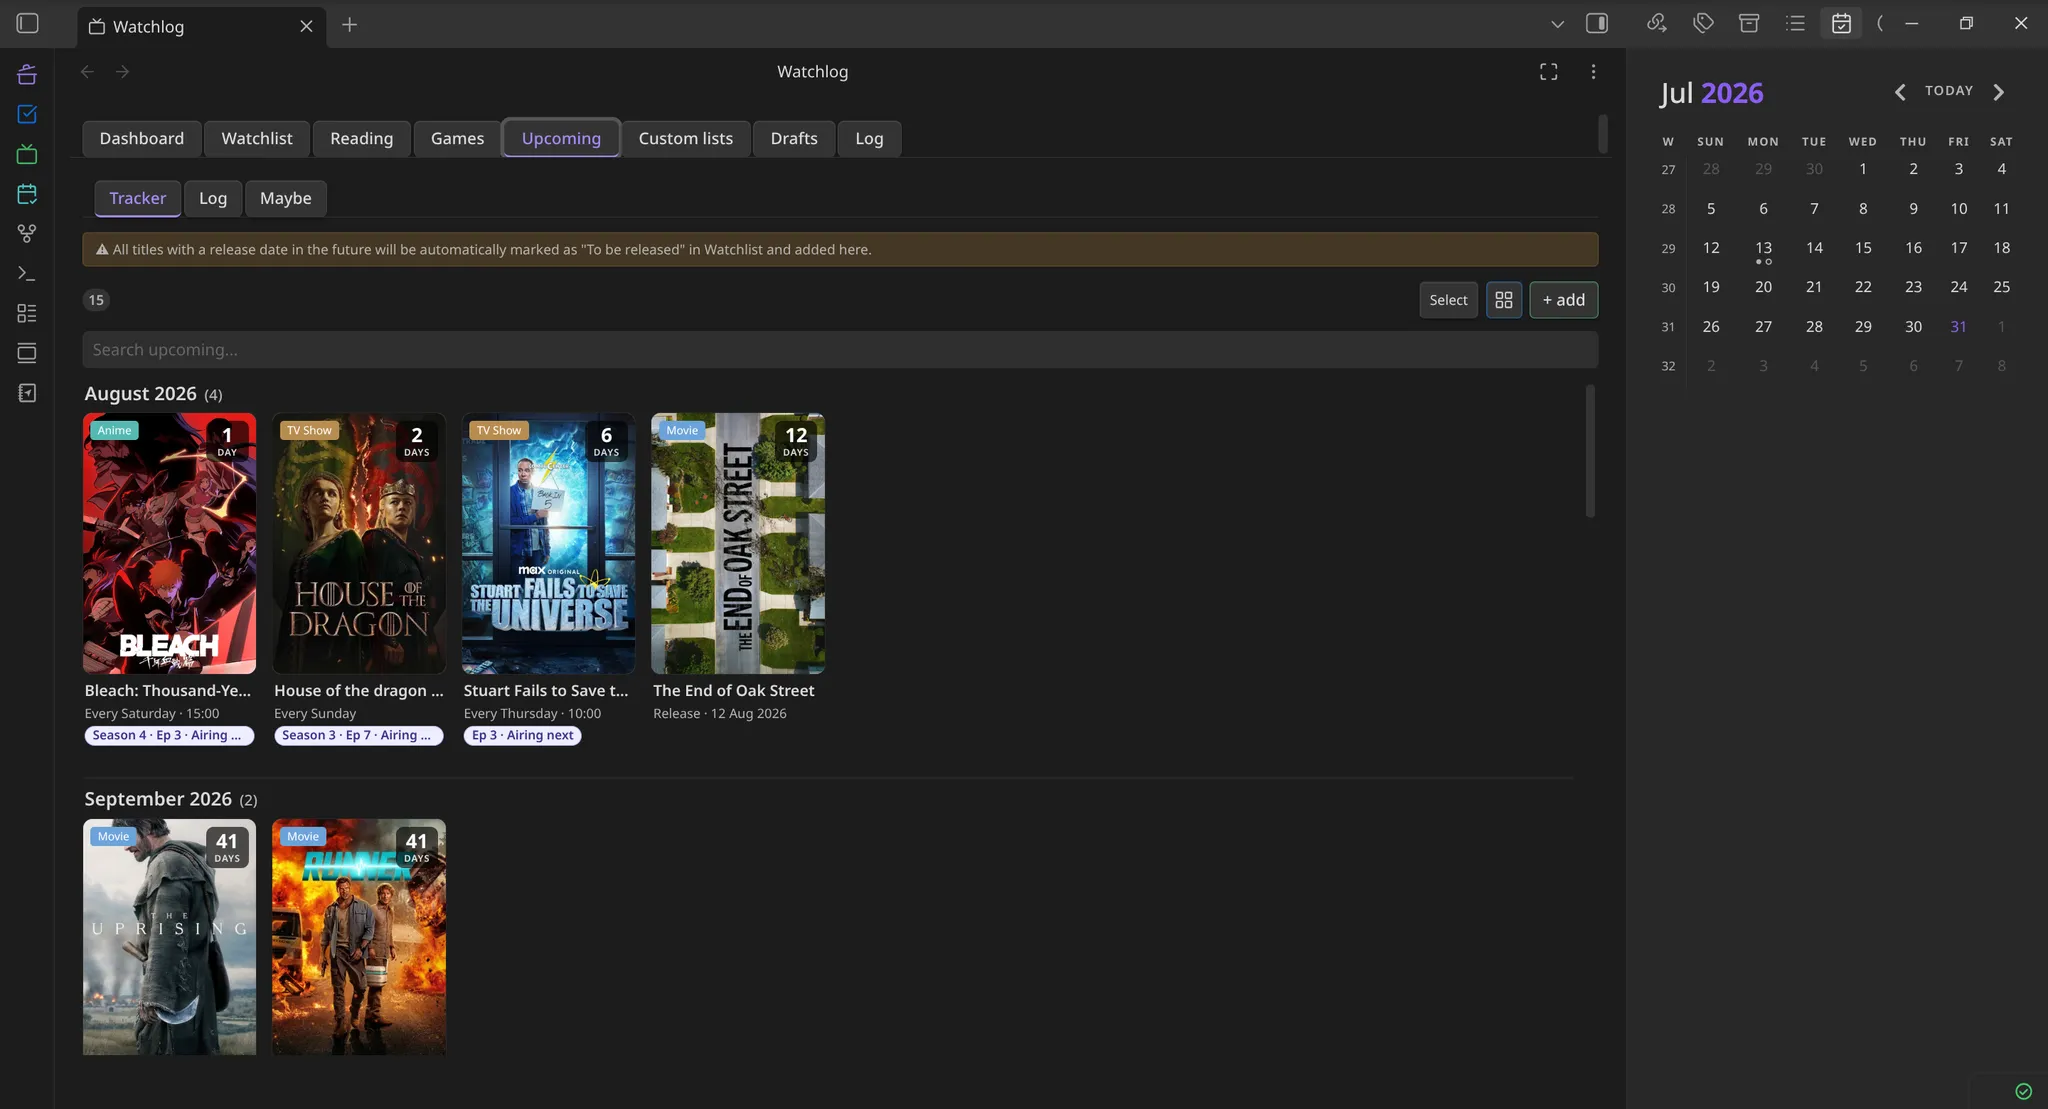Open graph view from the ribbon

27,234
